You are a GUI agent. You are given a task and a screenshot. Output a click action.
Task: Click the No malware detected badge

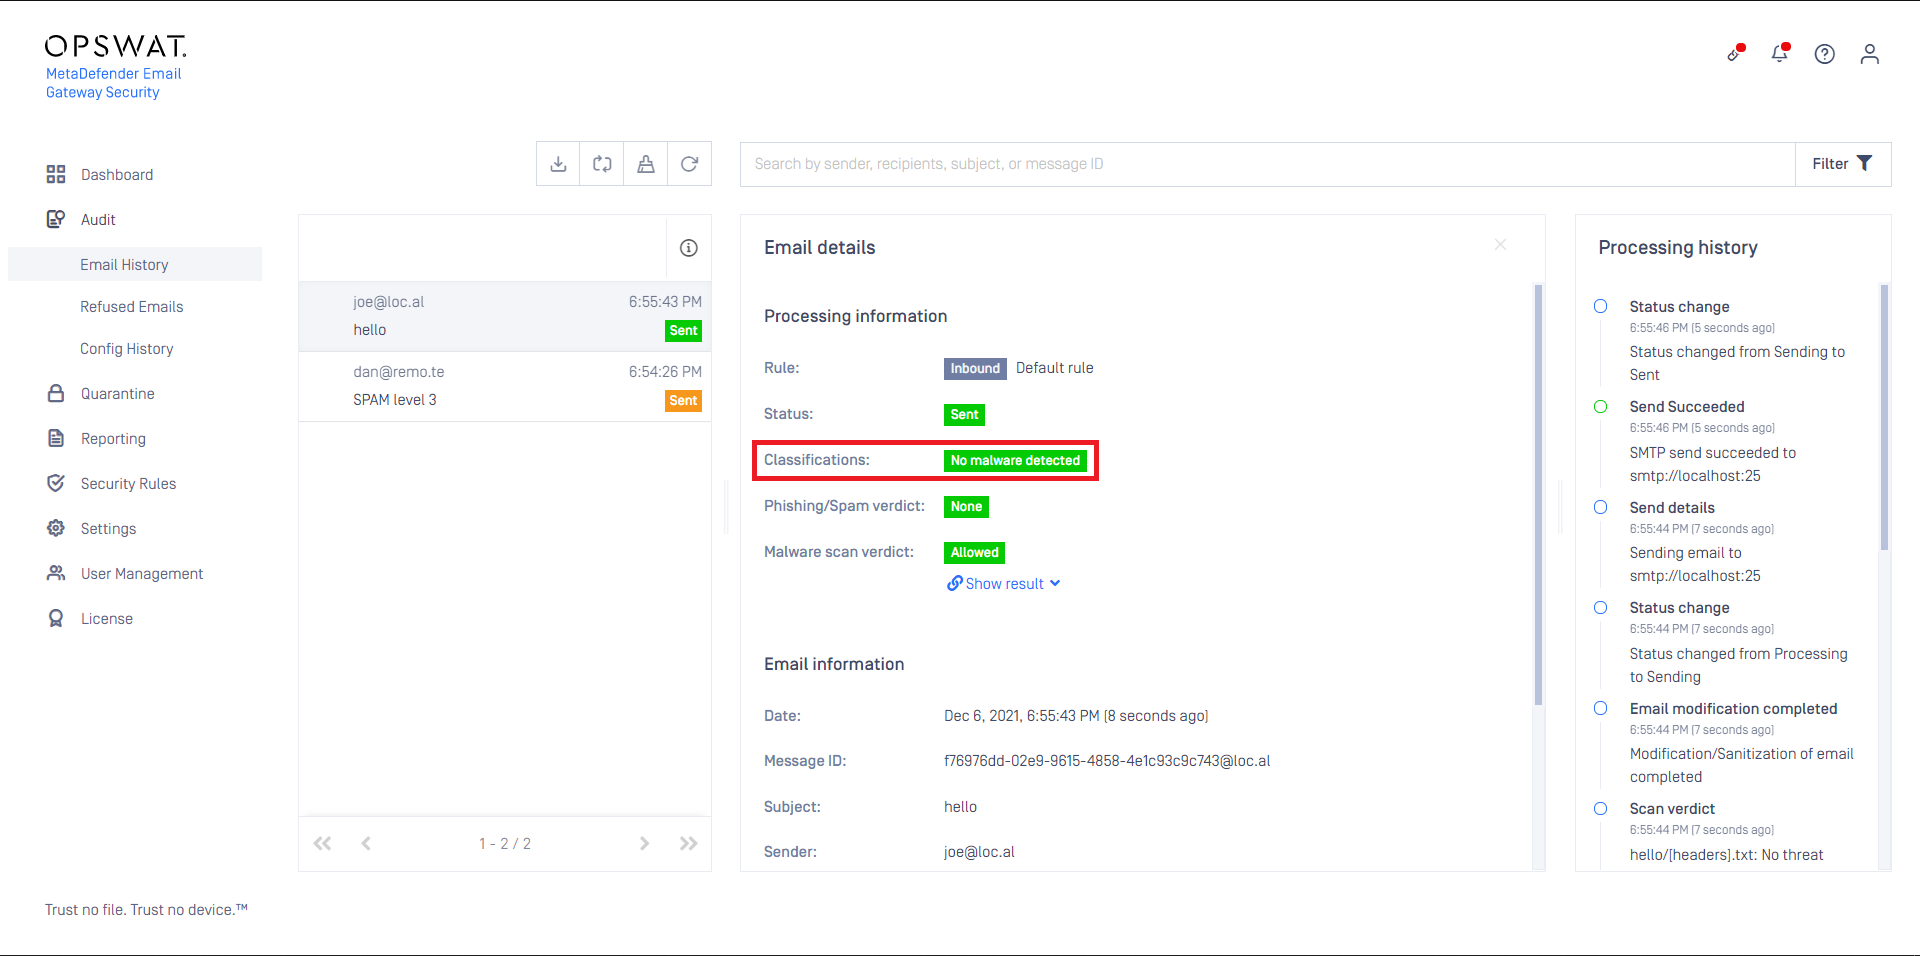pyautogui.click(x=1015, y=461)
